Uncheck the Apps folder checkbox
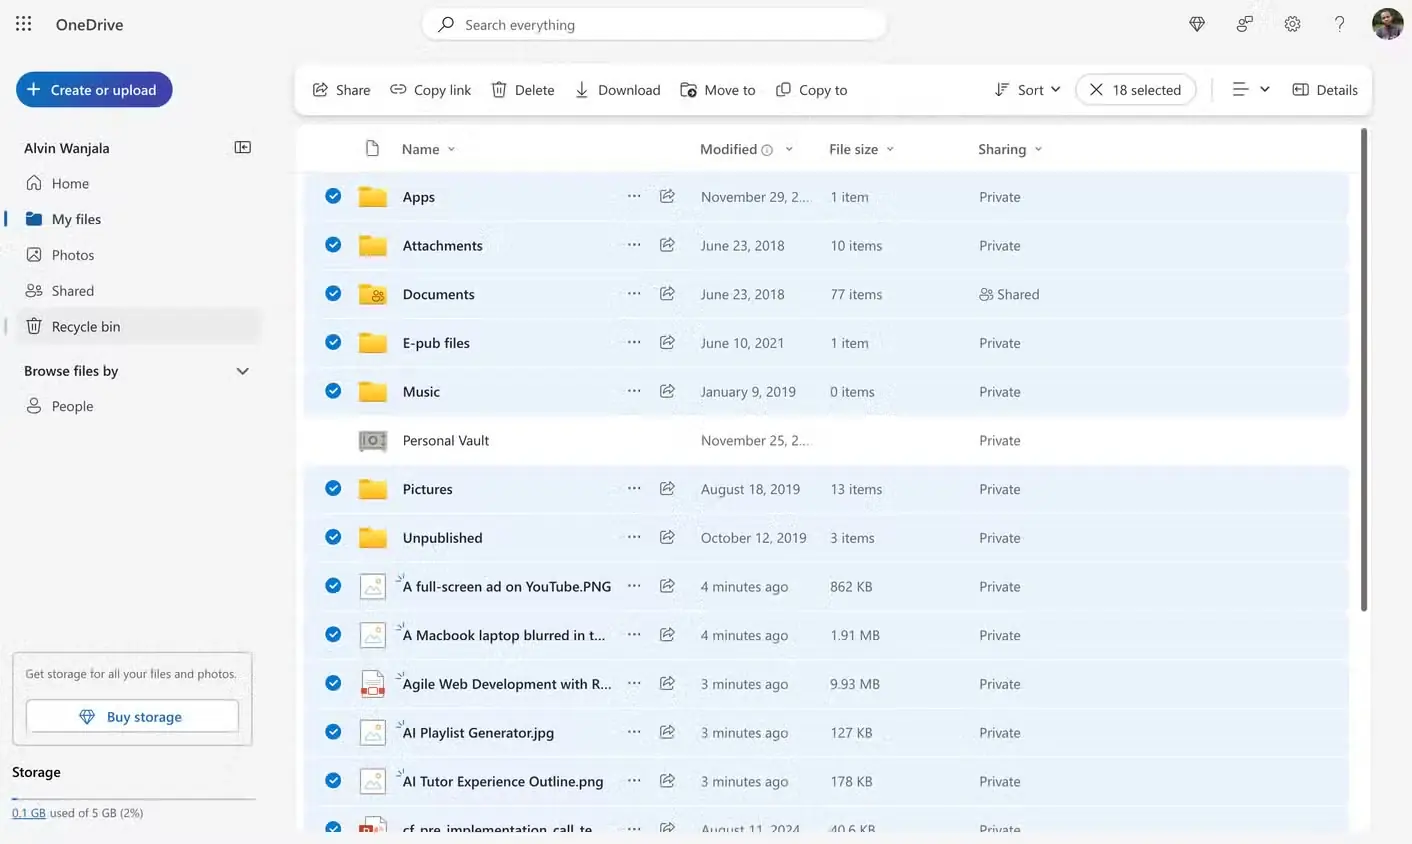 [x=333, y=196]
